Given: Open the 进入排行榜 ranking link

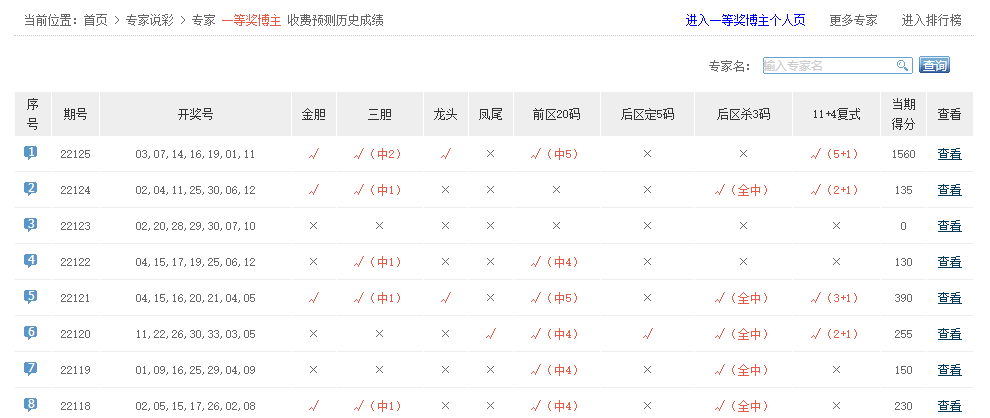Looking at the screenshot, I should click(x=931, y=20).
